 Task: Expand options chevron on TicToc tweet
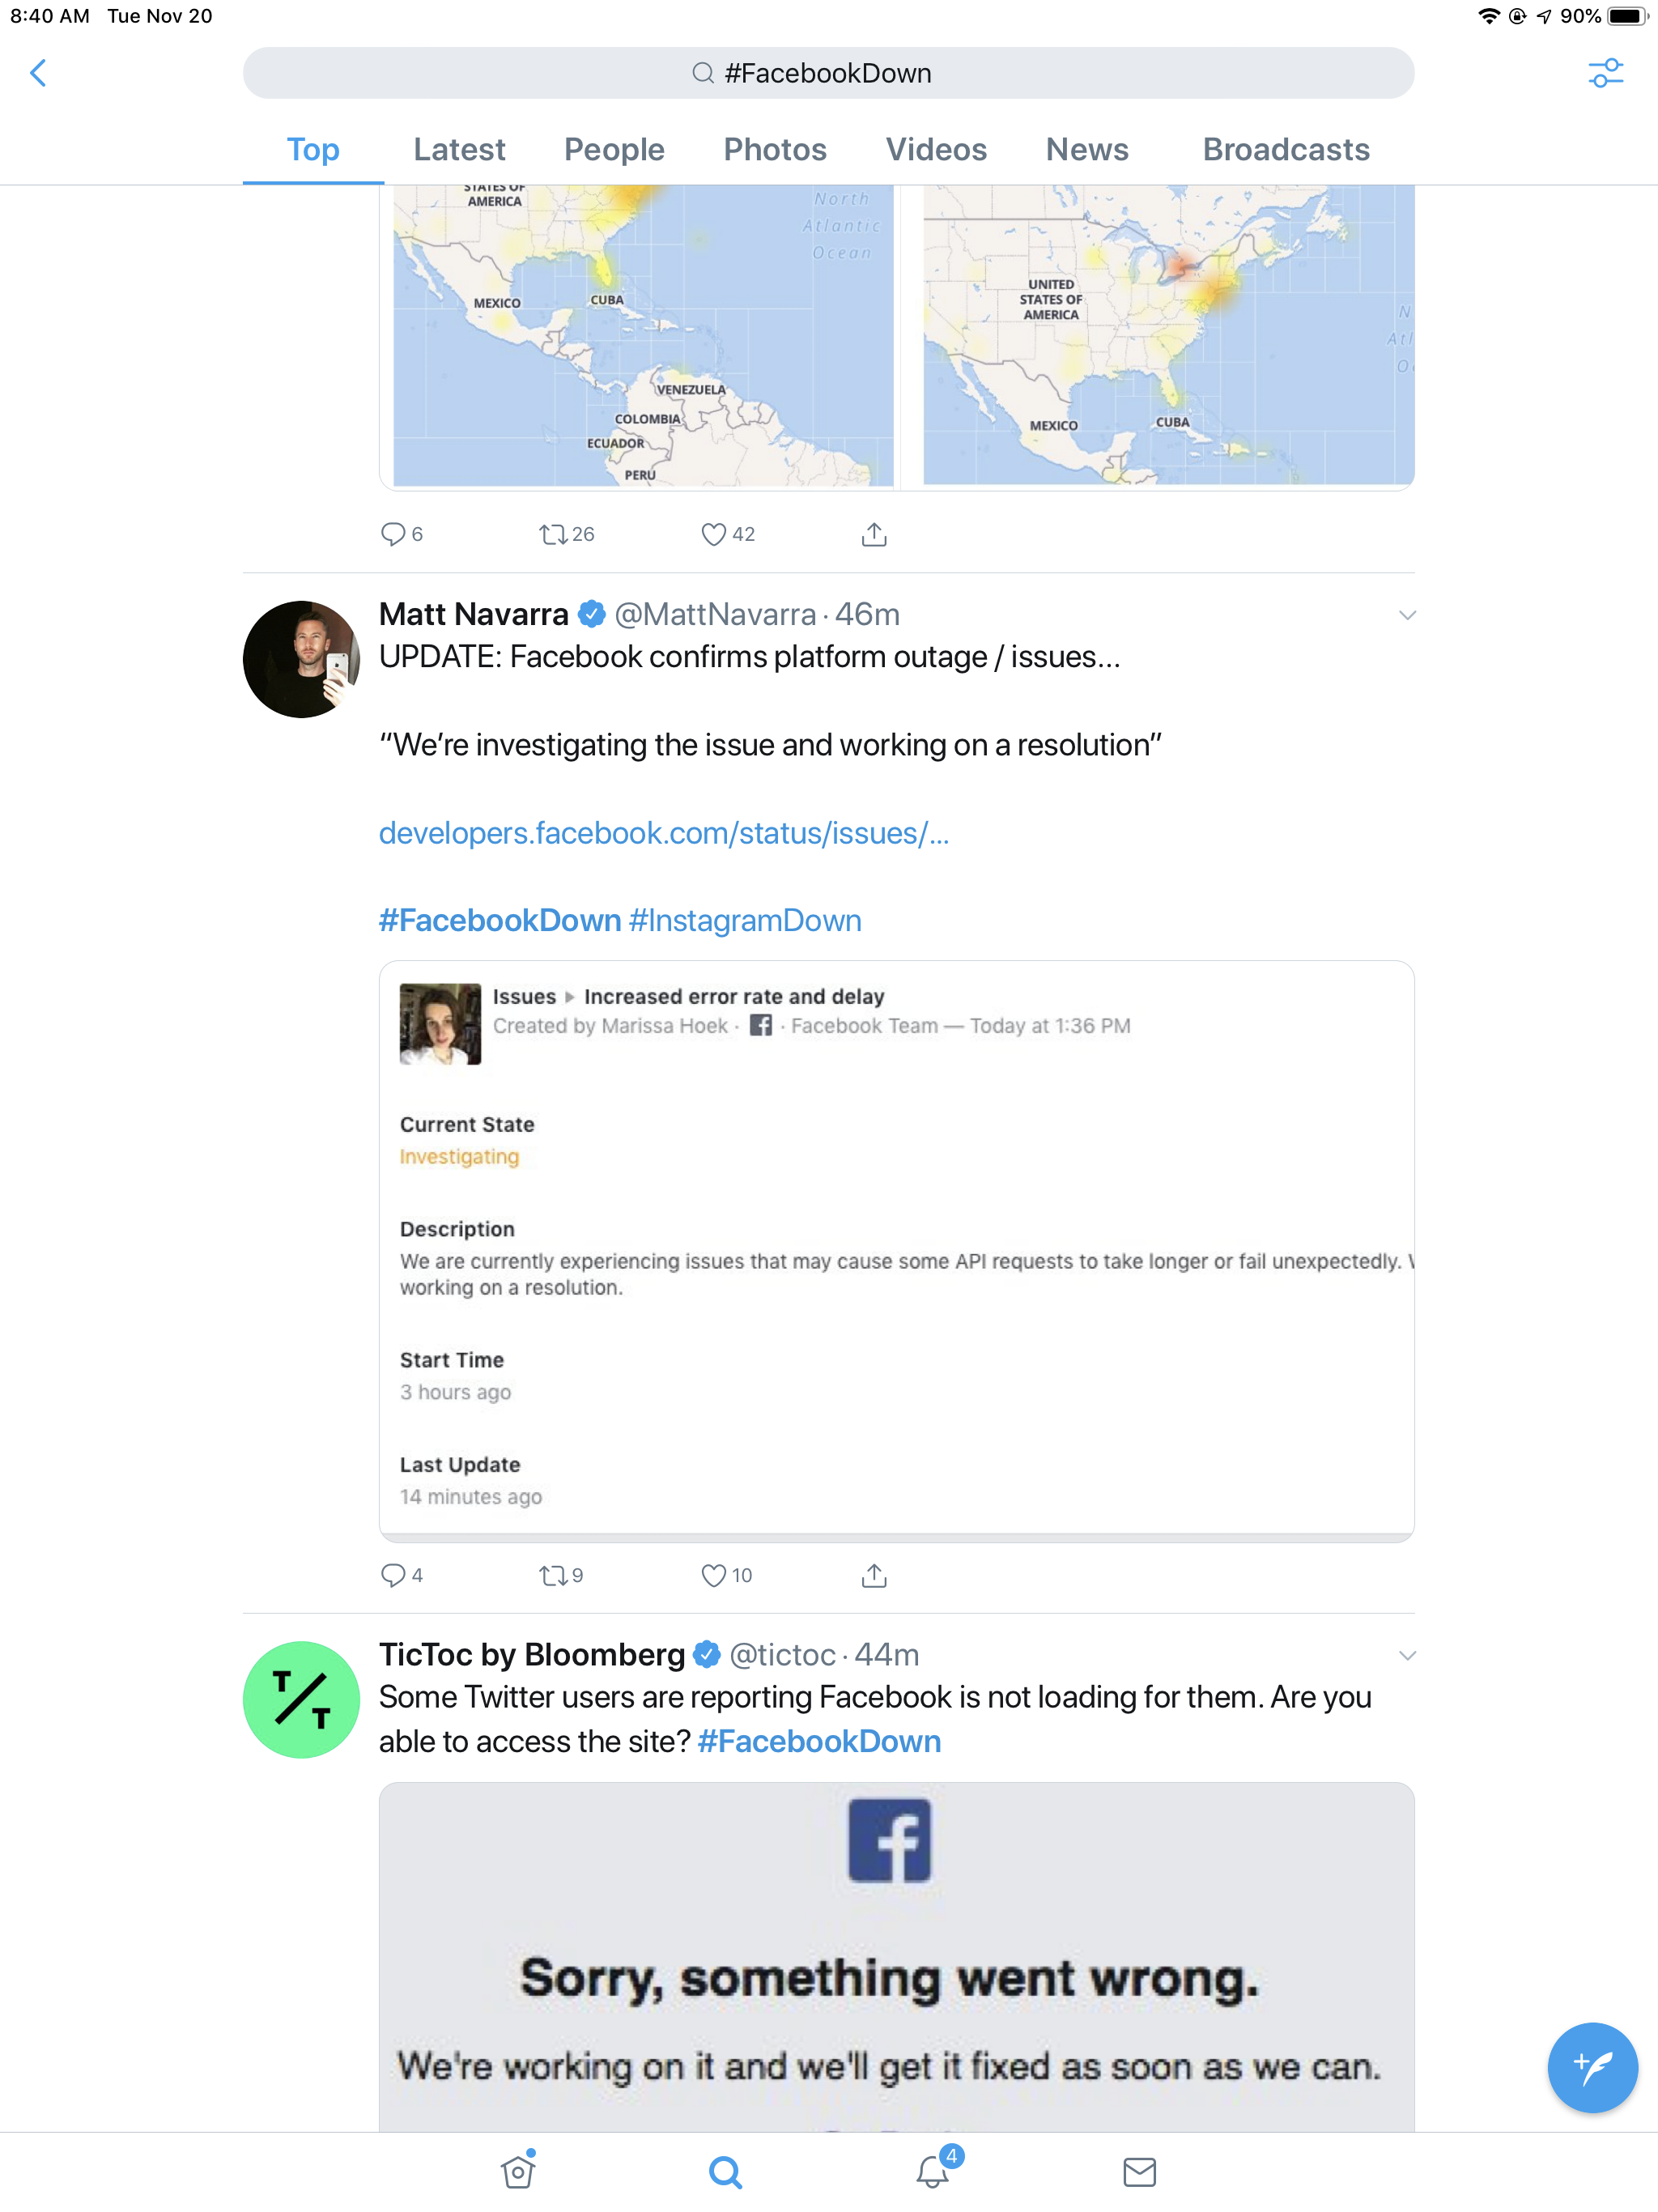(1407, 1656)
